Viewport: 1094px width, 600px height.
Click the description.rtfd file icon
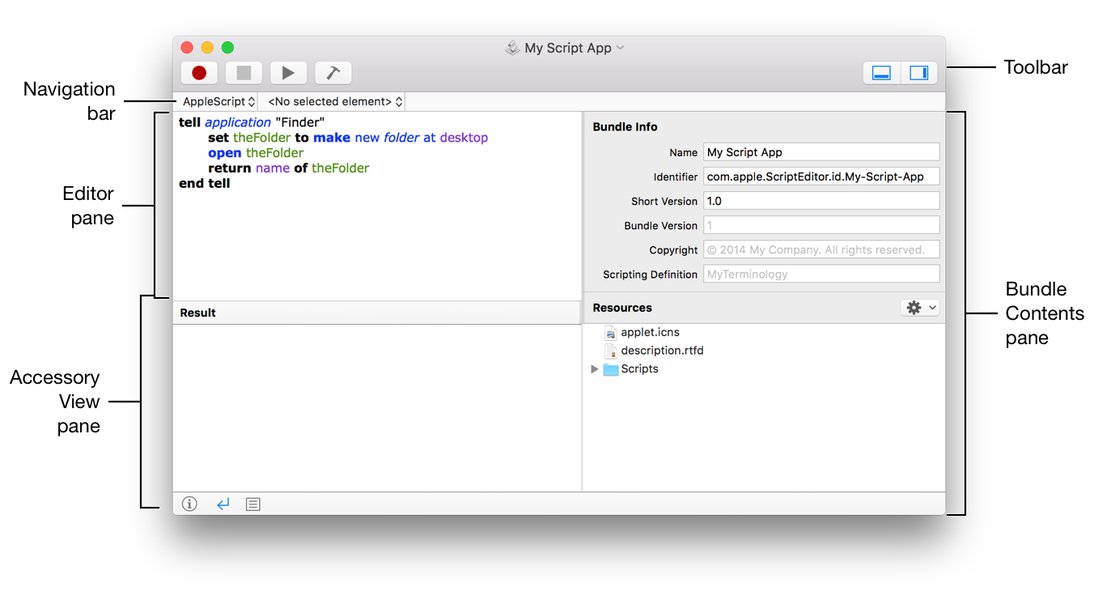[610, 351]
